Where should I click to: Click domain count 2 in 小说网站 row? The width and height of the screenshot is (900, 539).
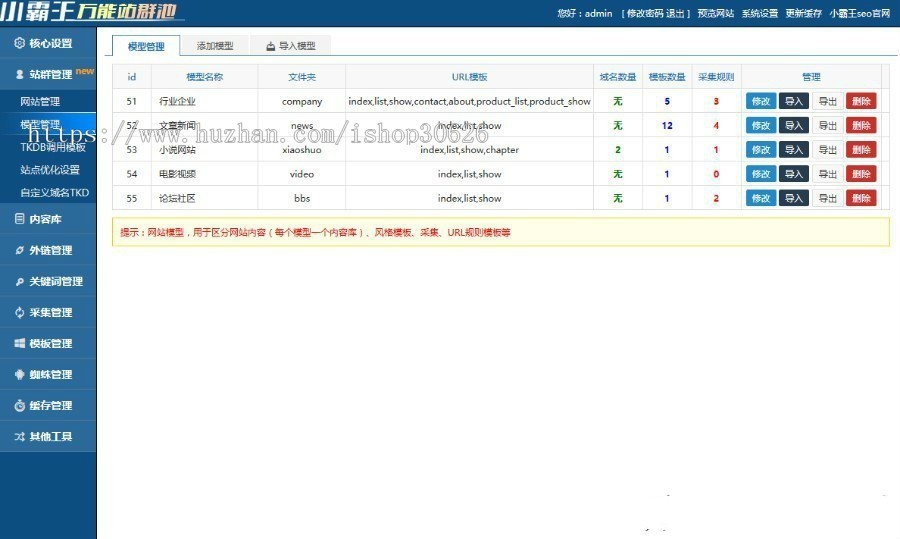click(x=618, y=150)
